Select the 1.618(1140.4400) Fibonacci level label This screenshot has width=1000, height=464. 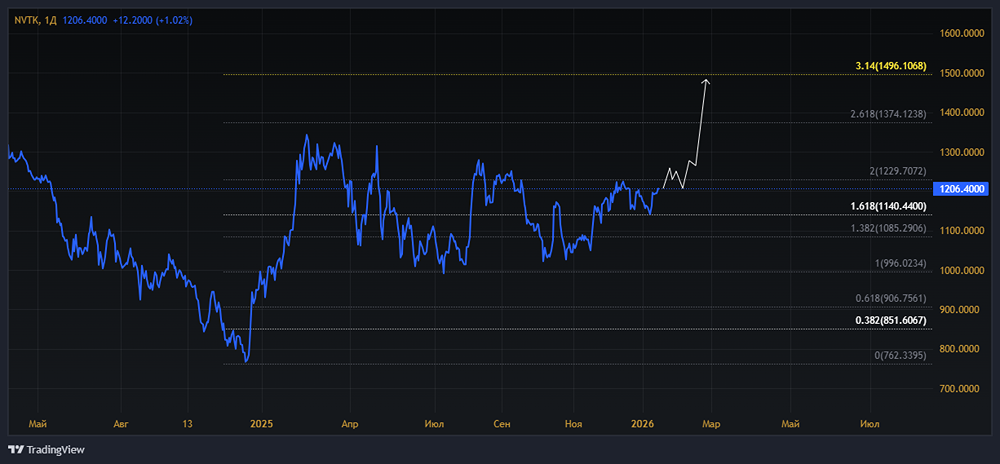tap(890, 206)
